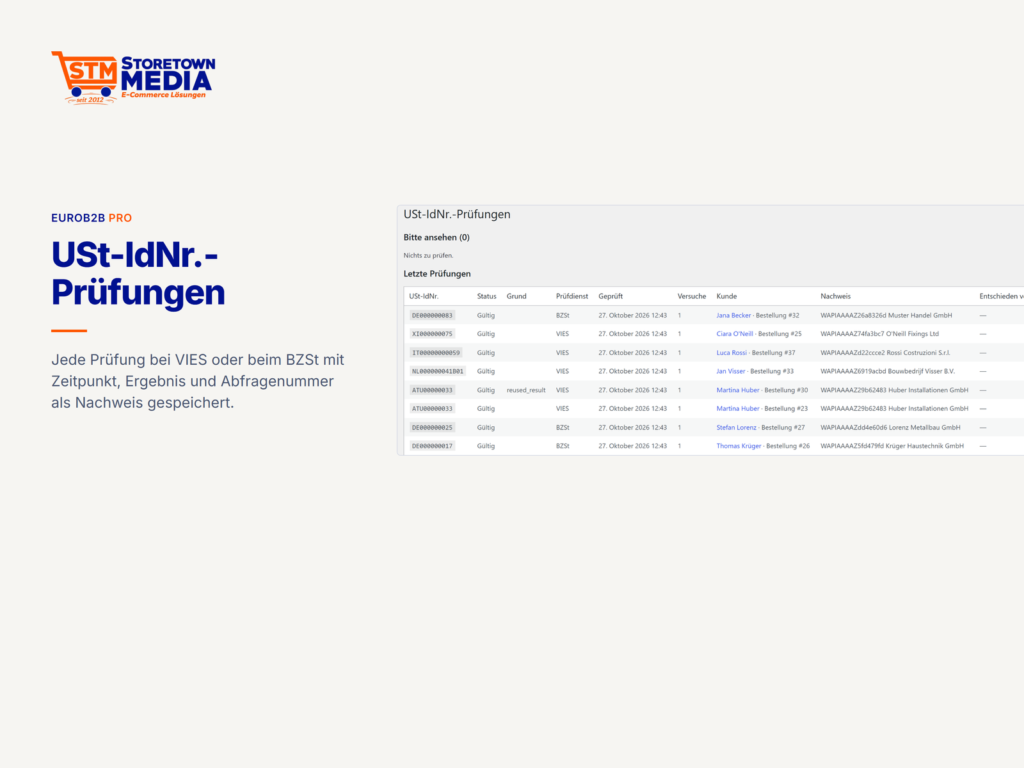Click Martina Huber link for Bestellung #30

click(738, 390)
